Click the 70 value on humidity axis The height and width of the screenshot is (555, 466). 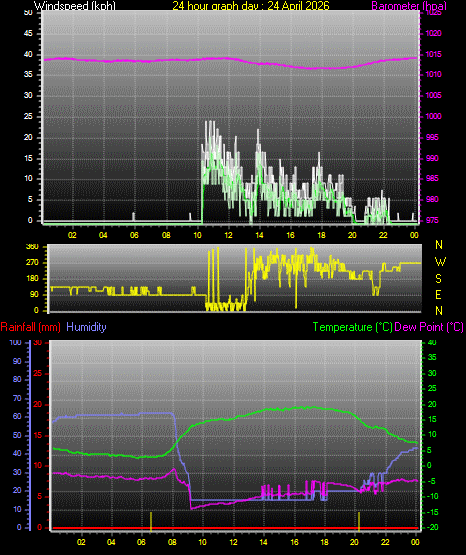coord(17,399)
